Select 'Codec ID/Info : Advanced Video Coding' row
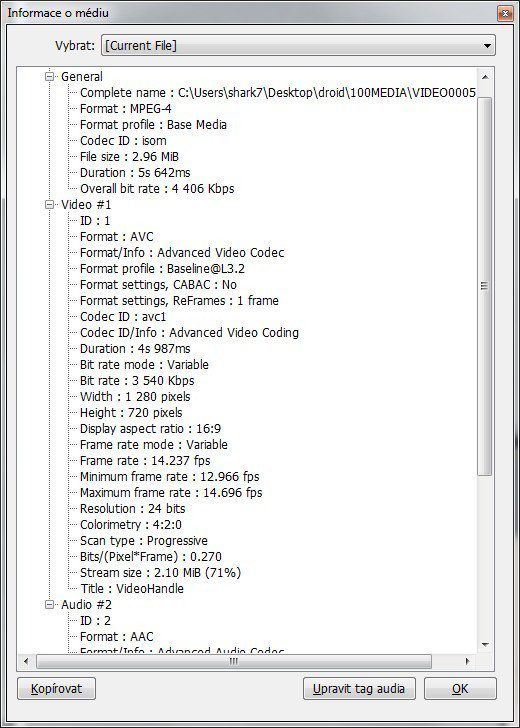The width and height of the screenshot is (520, 728). point(189,333)
